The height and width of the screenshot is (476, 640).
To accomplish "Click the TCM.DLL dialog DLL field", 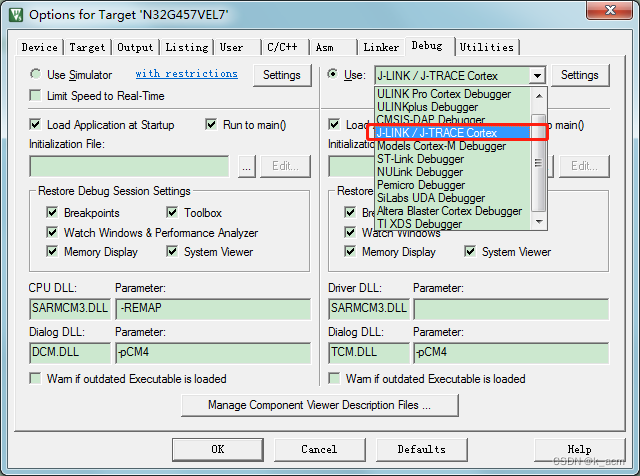I will point(369,353).
